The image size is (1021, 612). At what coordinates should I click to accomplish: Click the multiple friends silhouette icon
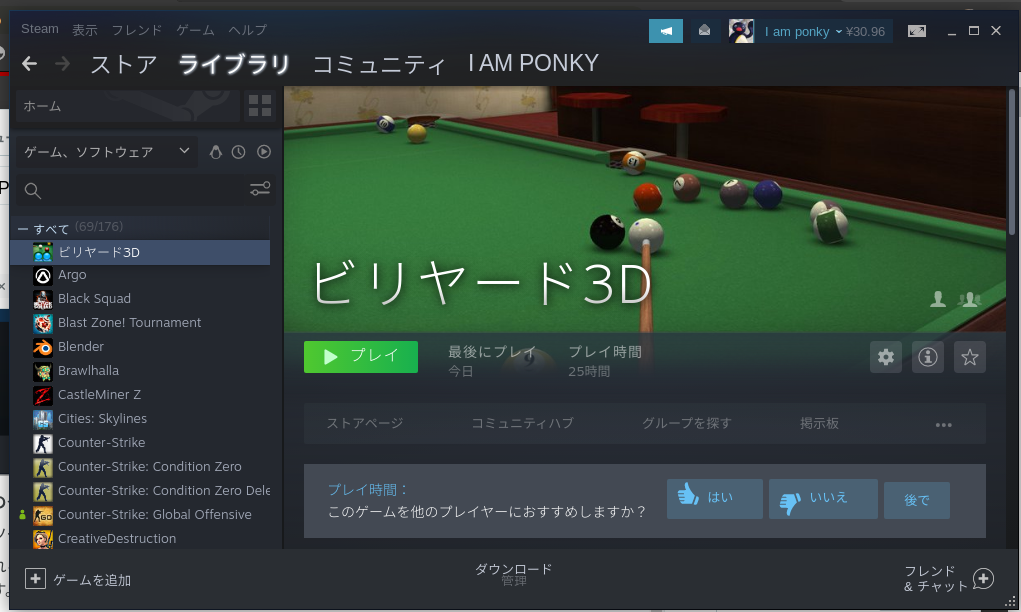pyautogui.click(x=969, y=299)
